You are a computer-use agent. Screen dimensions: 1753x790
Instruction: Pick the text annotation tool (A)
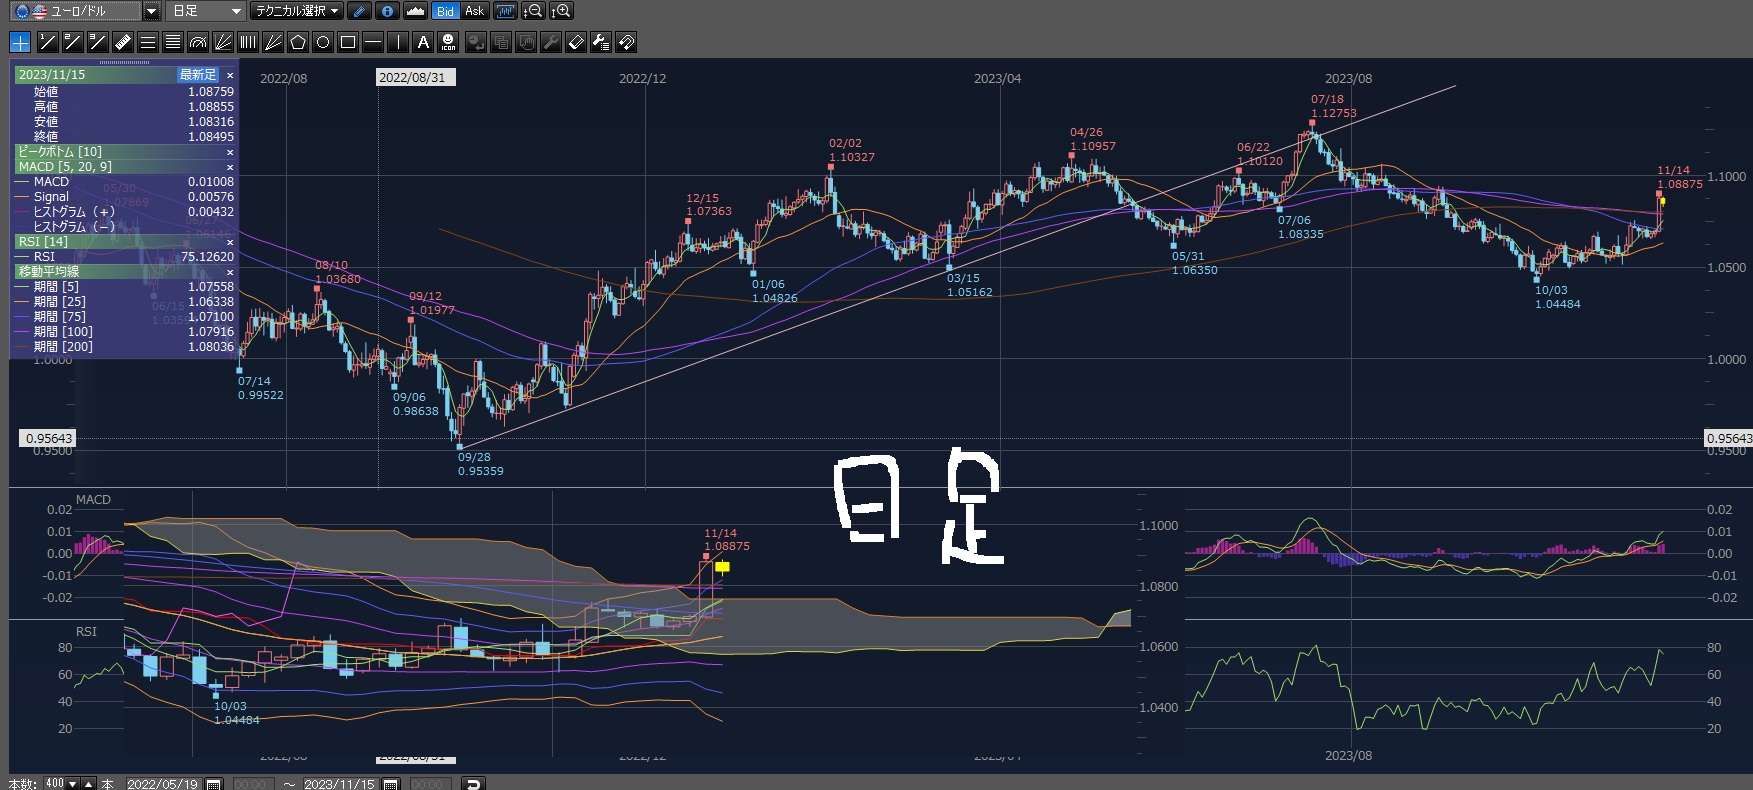[x=423, y=42]
